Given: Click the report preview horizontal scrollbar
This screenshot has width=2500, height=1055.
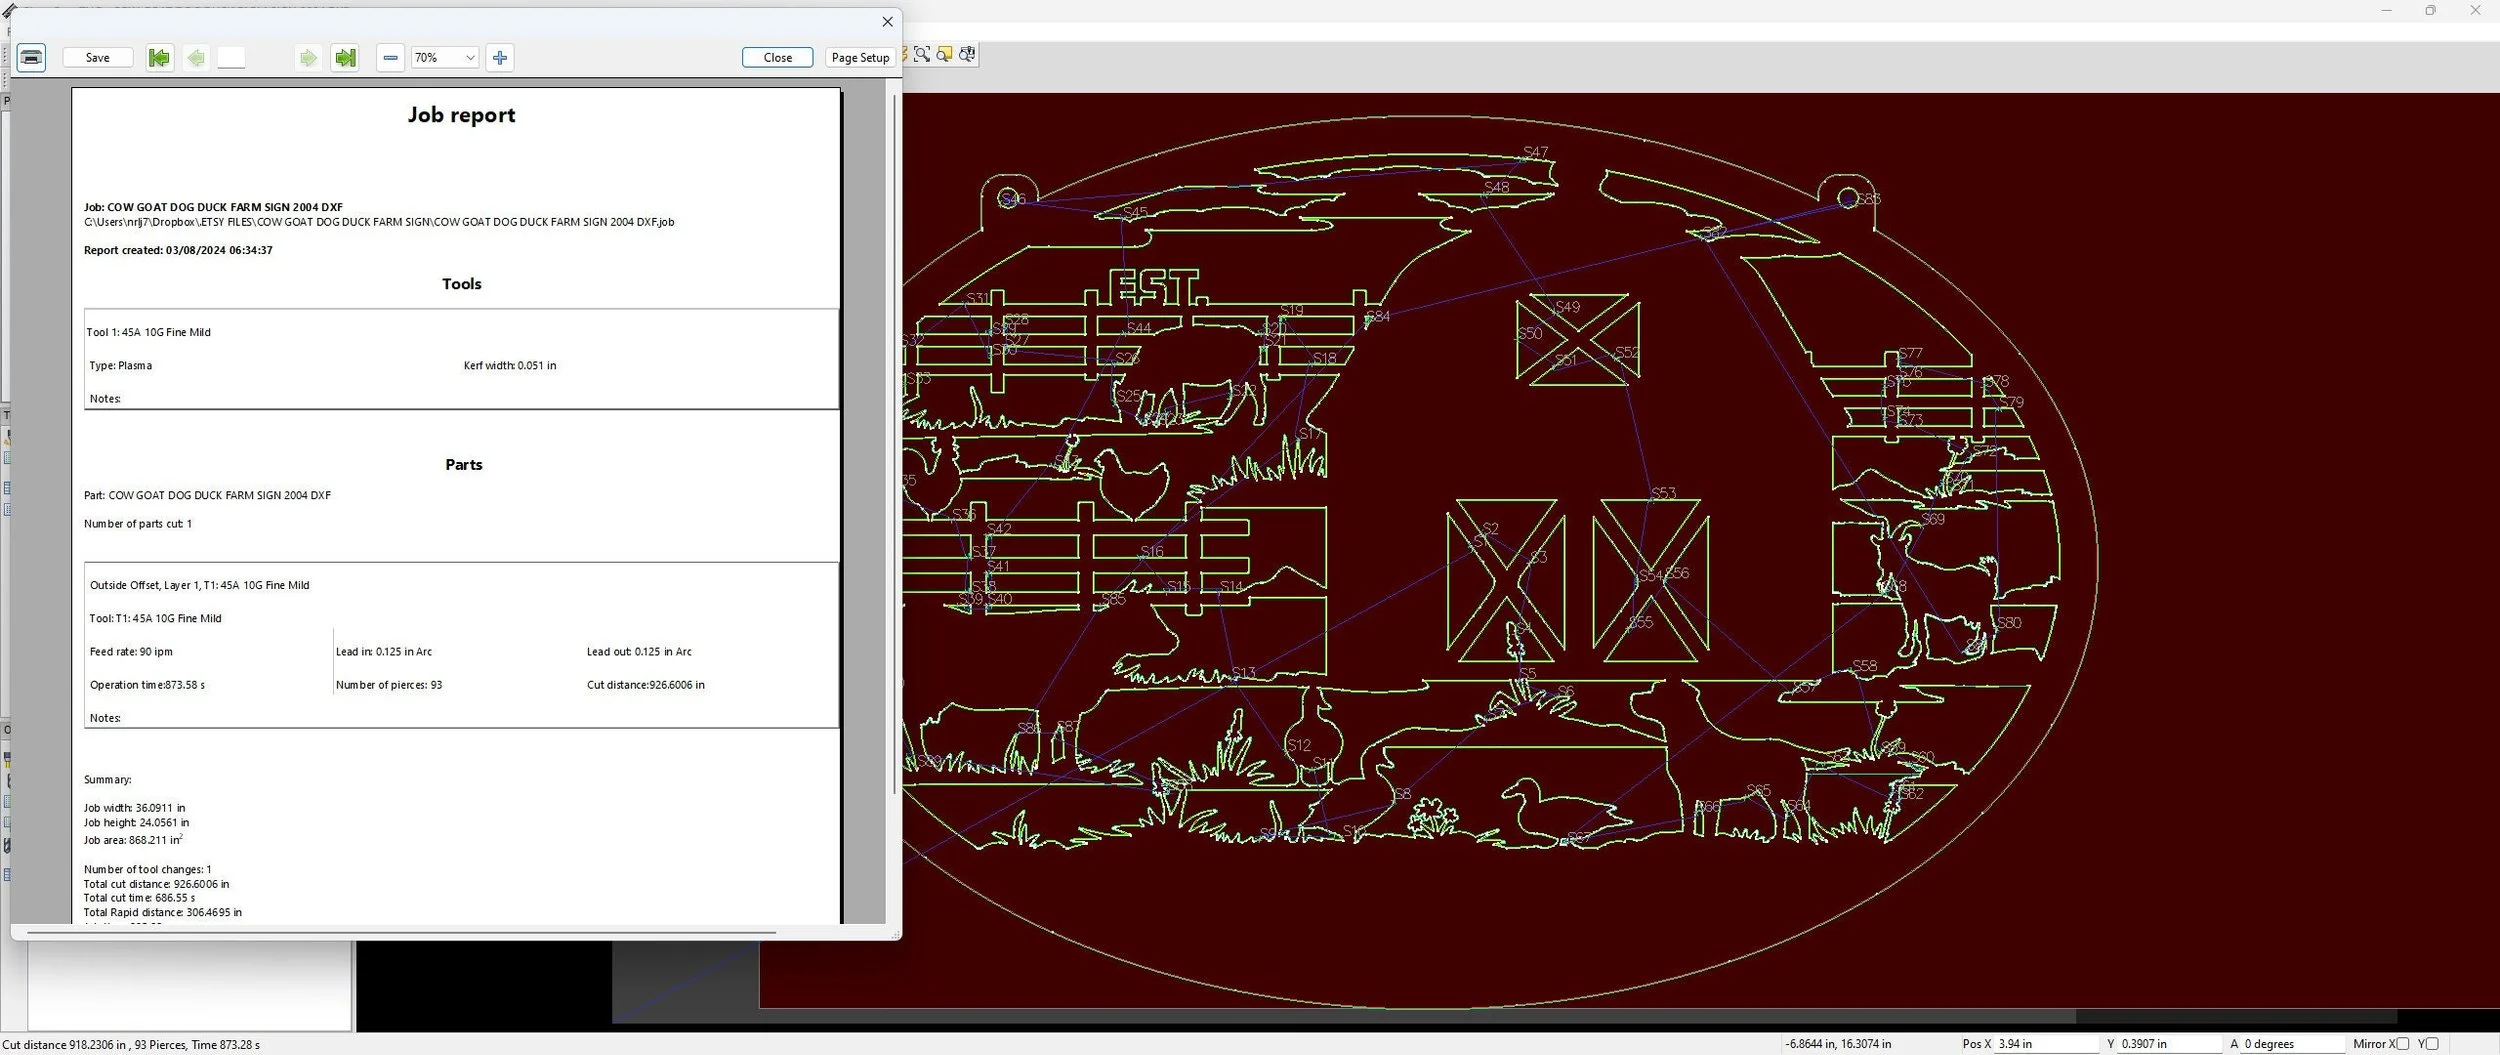Looking at the screenshot, I should [401, 933].
